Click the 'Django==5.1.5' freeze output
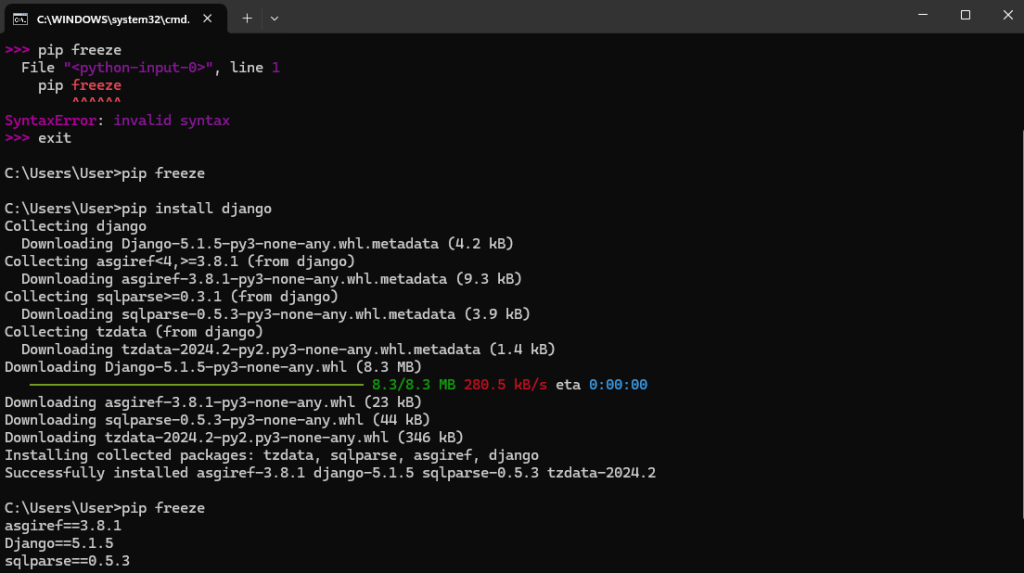1024x573 pixels. point(59,543)
